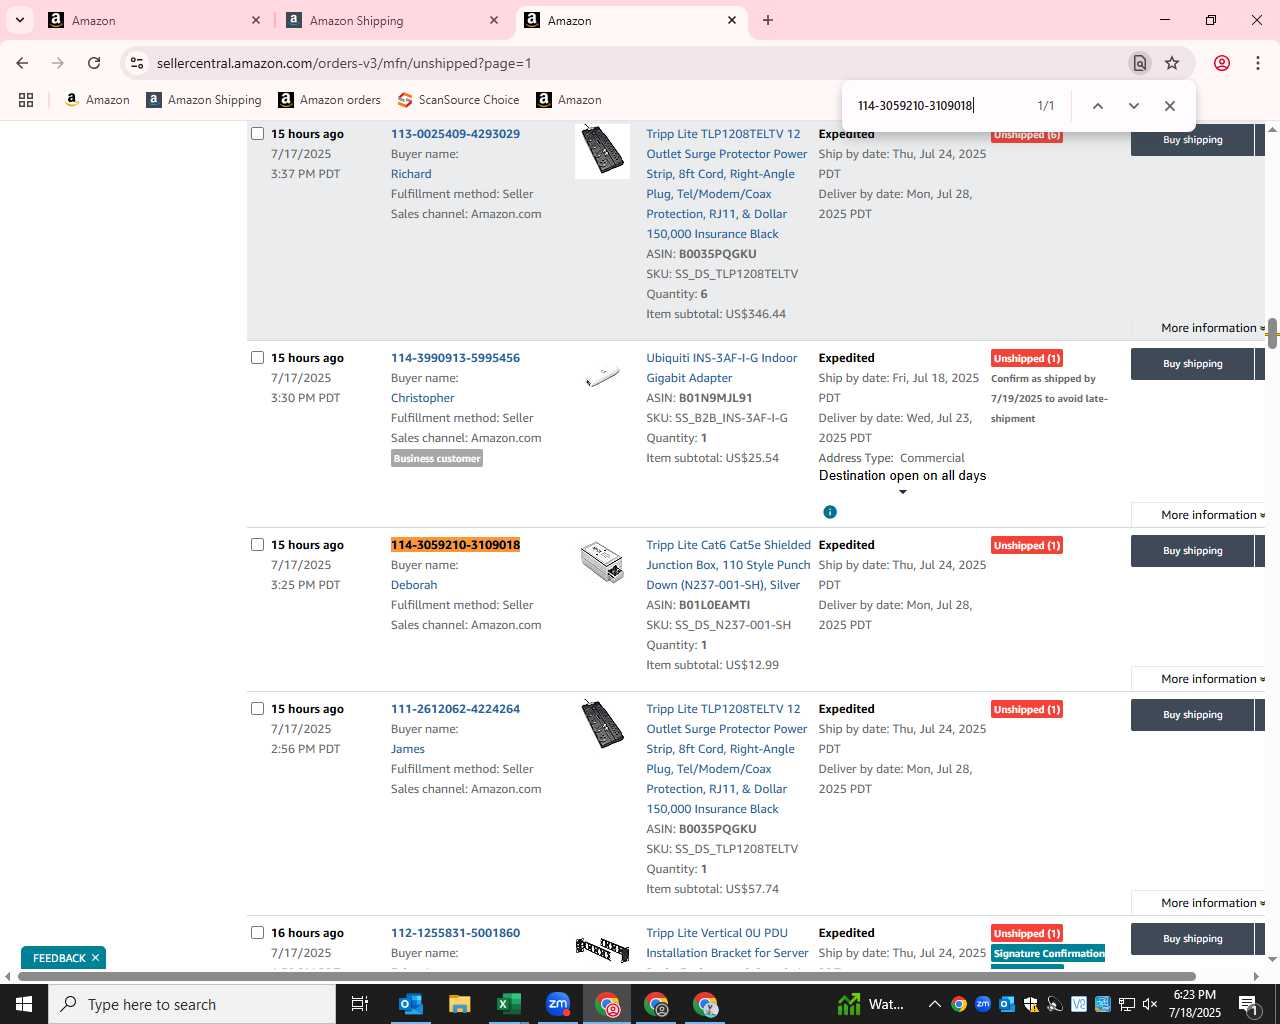Open order 114-3990913-5995456 details
The height and width of the screenshot is (1024, 1280).
pyautogui.click(x=455, y=358)
